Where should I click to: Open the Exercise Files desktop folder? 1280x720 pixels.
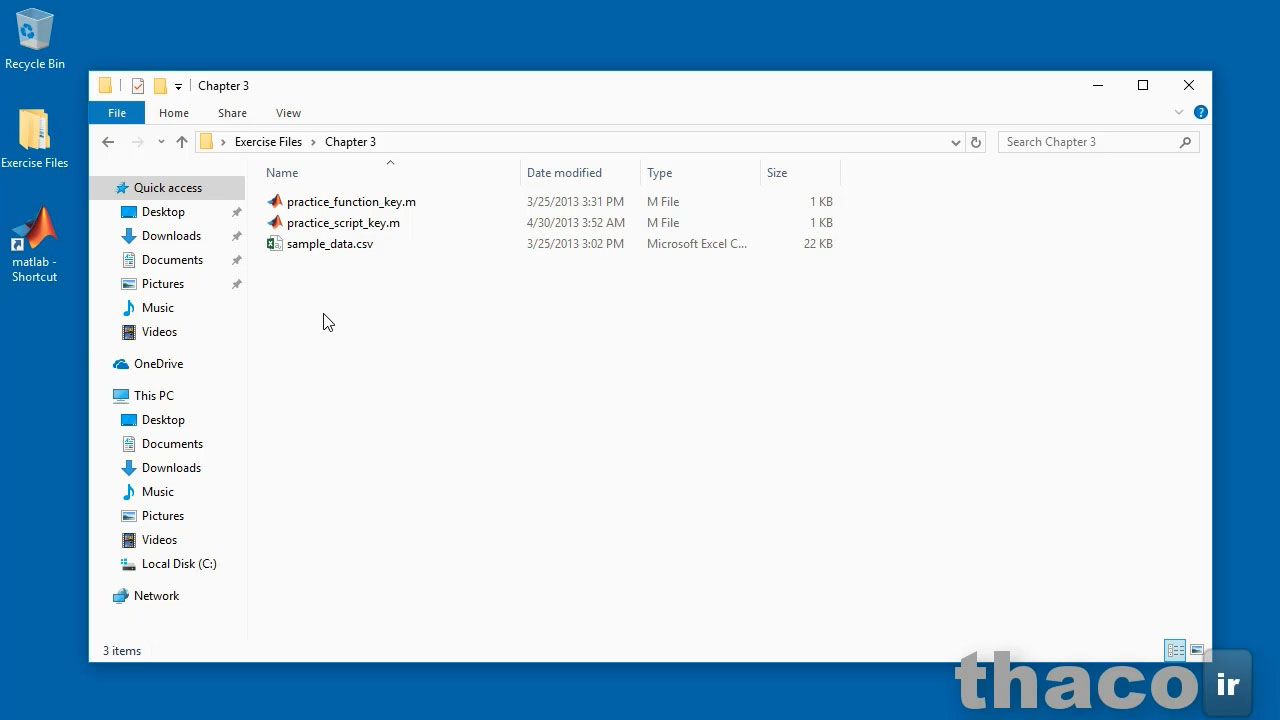click(x=34, y=138)
